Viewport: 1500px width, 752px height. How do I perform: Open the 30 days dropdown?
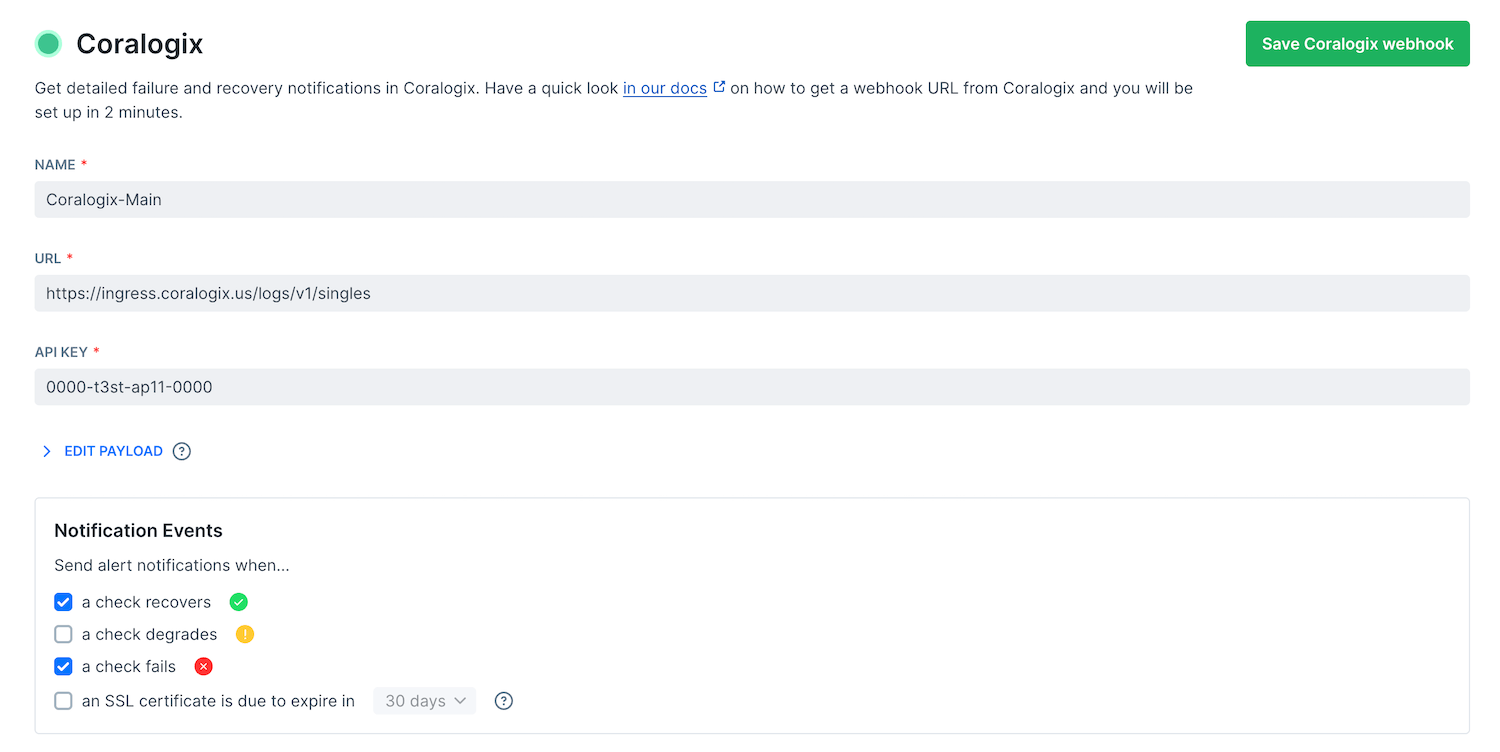424,701
